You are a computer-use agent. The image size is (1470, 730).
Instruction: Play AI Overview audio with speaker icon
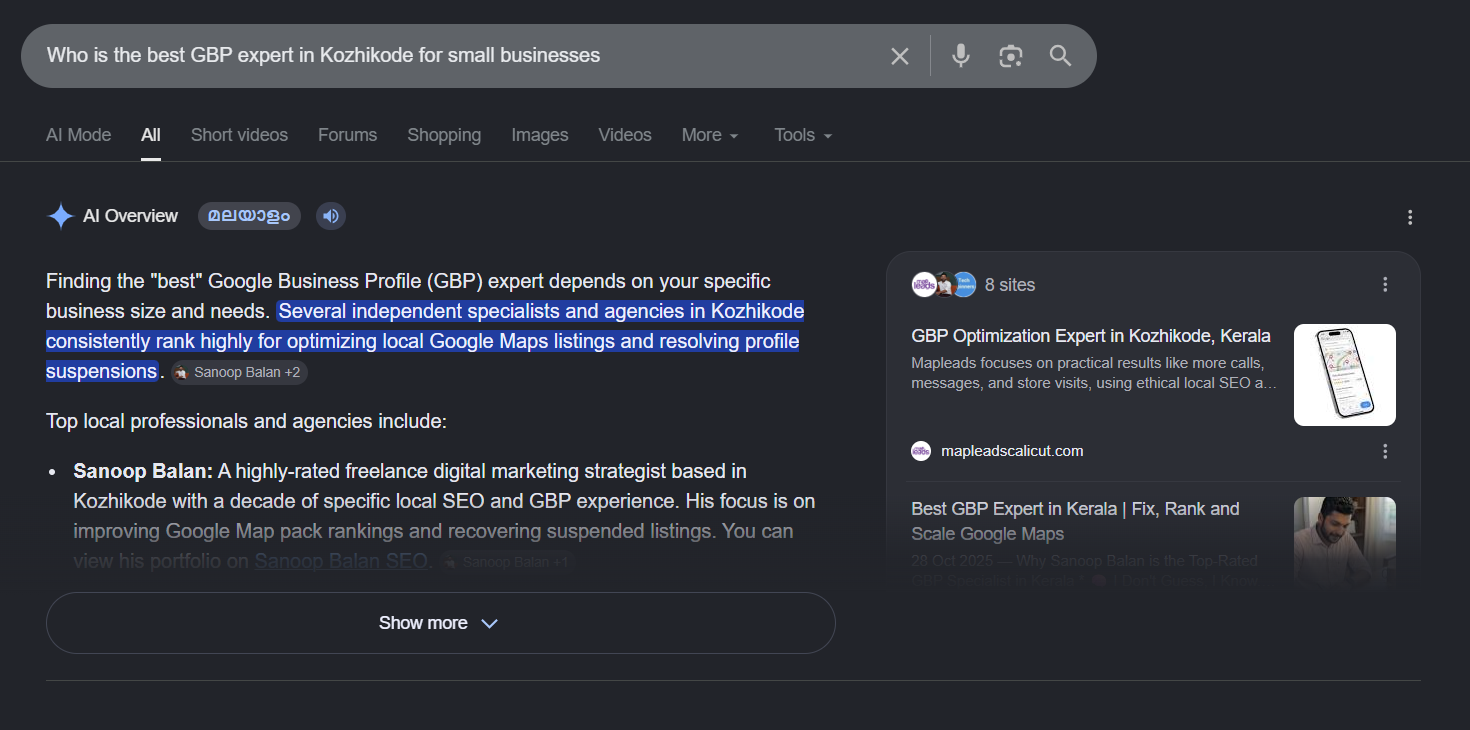(331, 216)
